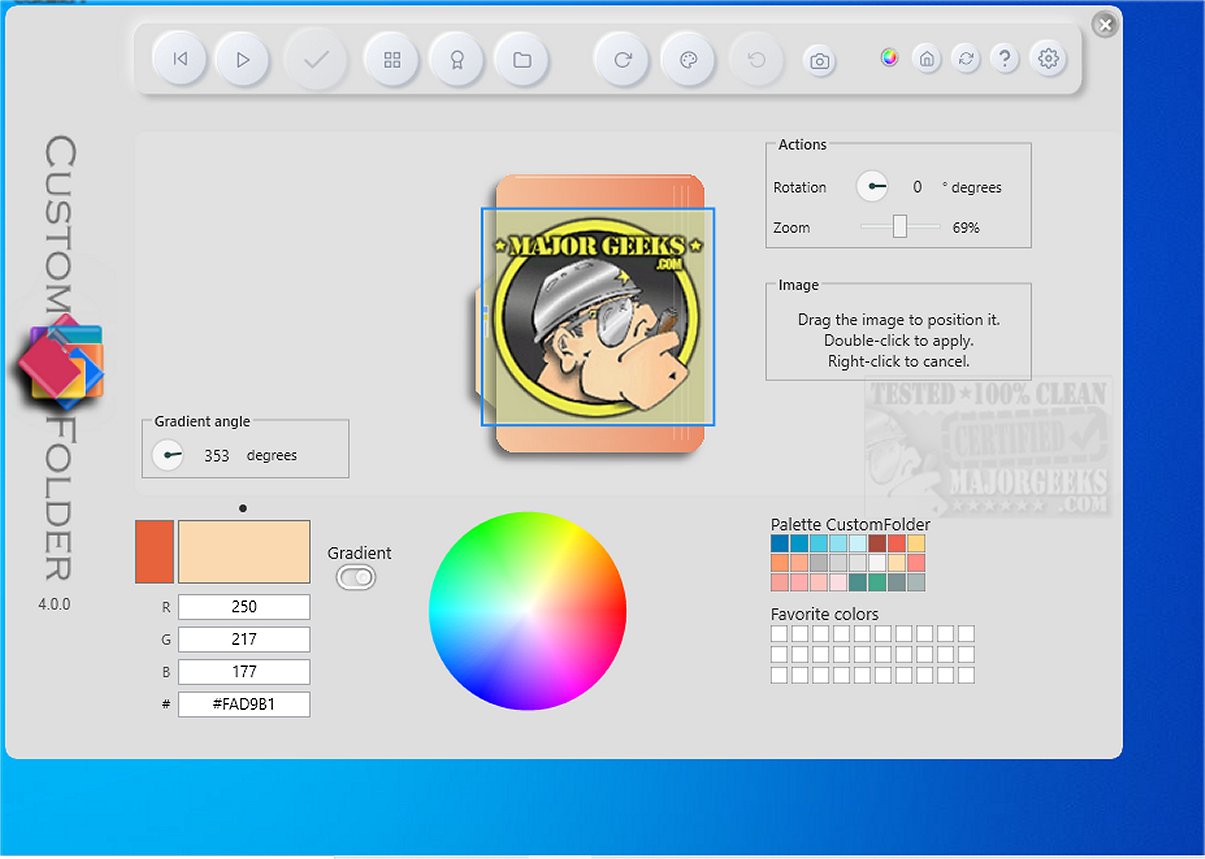Click the home icon in the toolbar

coord(927,59)
